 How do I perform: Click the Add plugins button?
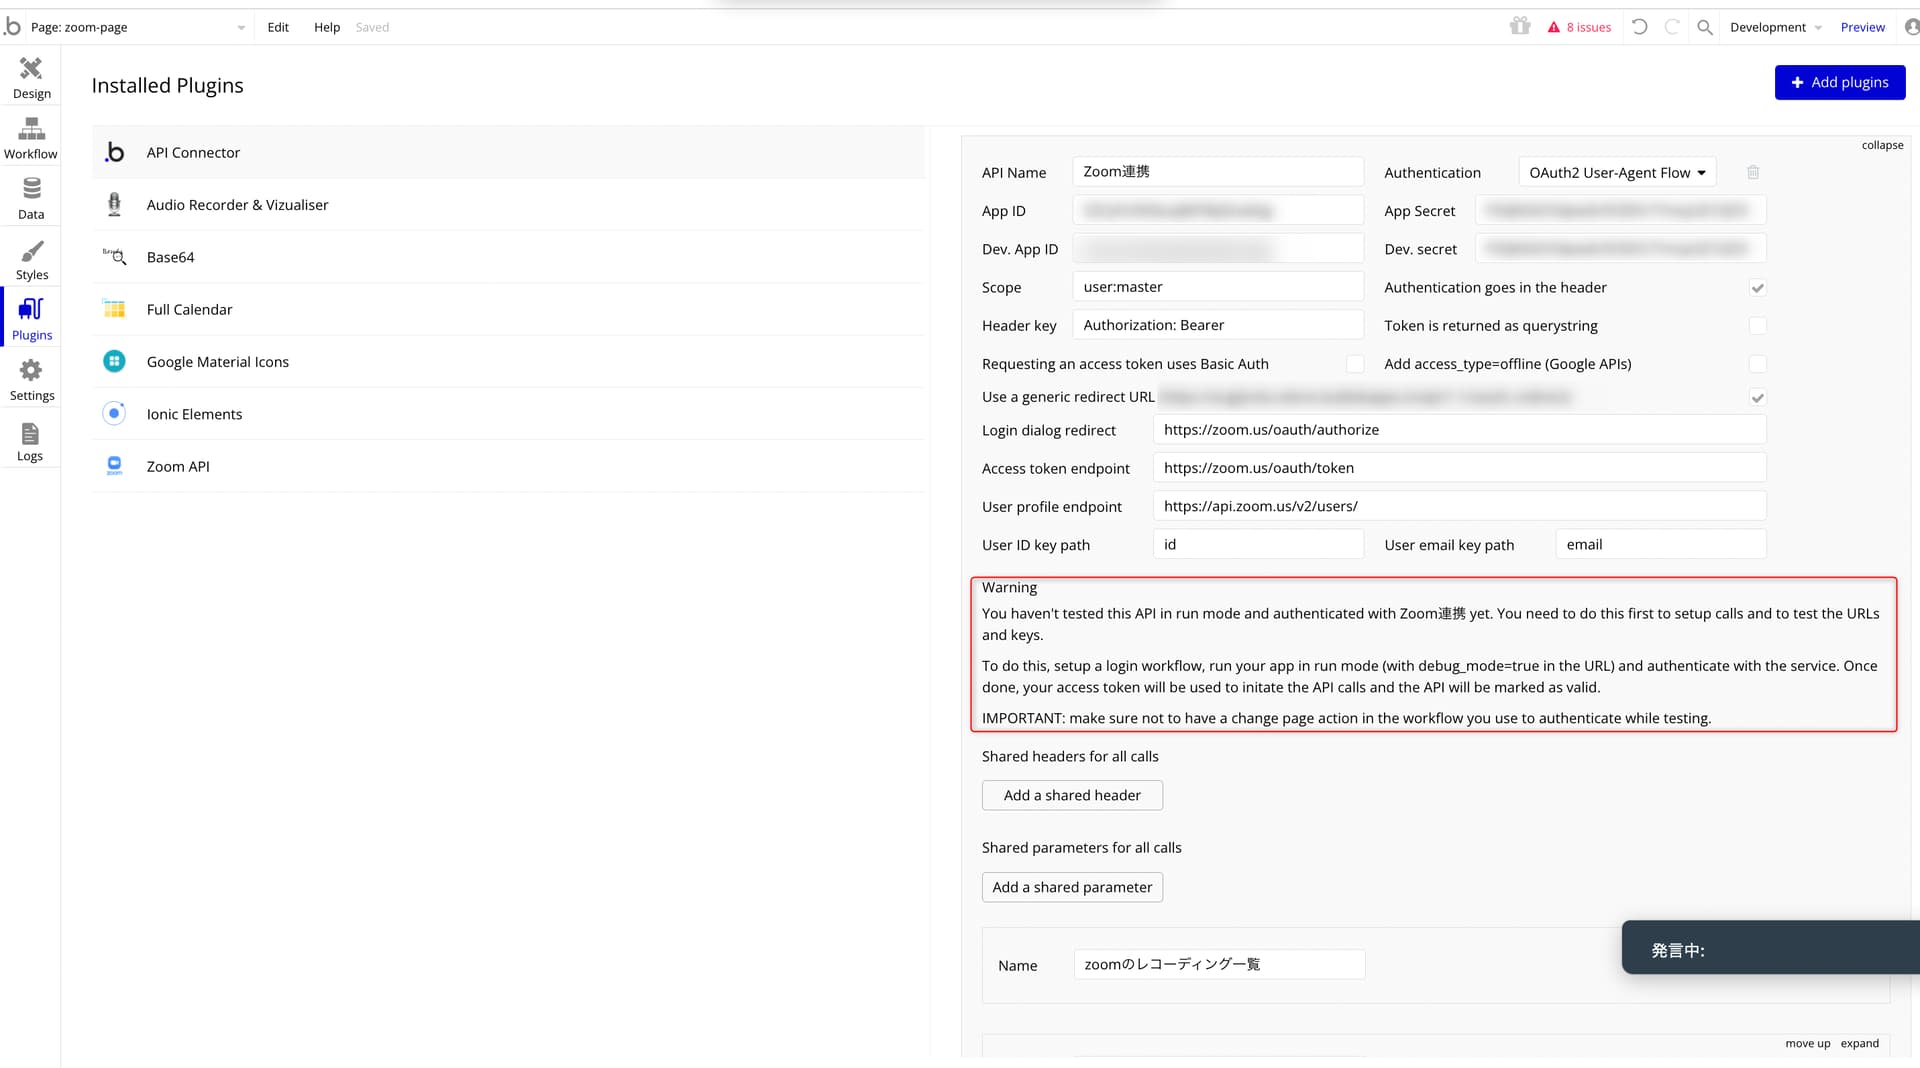pyautogui.click(x=1840, y=82)
